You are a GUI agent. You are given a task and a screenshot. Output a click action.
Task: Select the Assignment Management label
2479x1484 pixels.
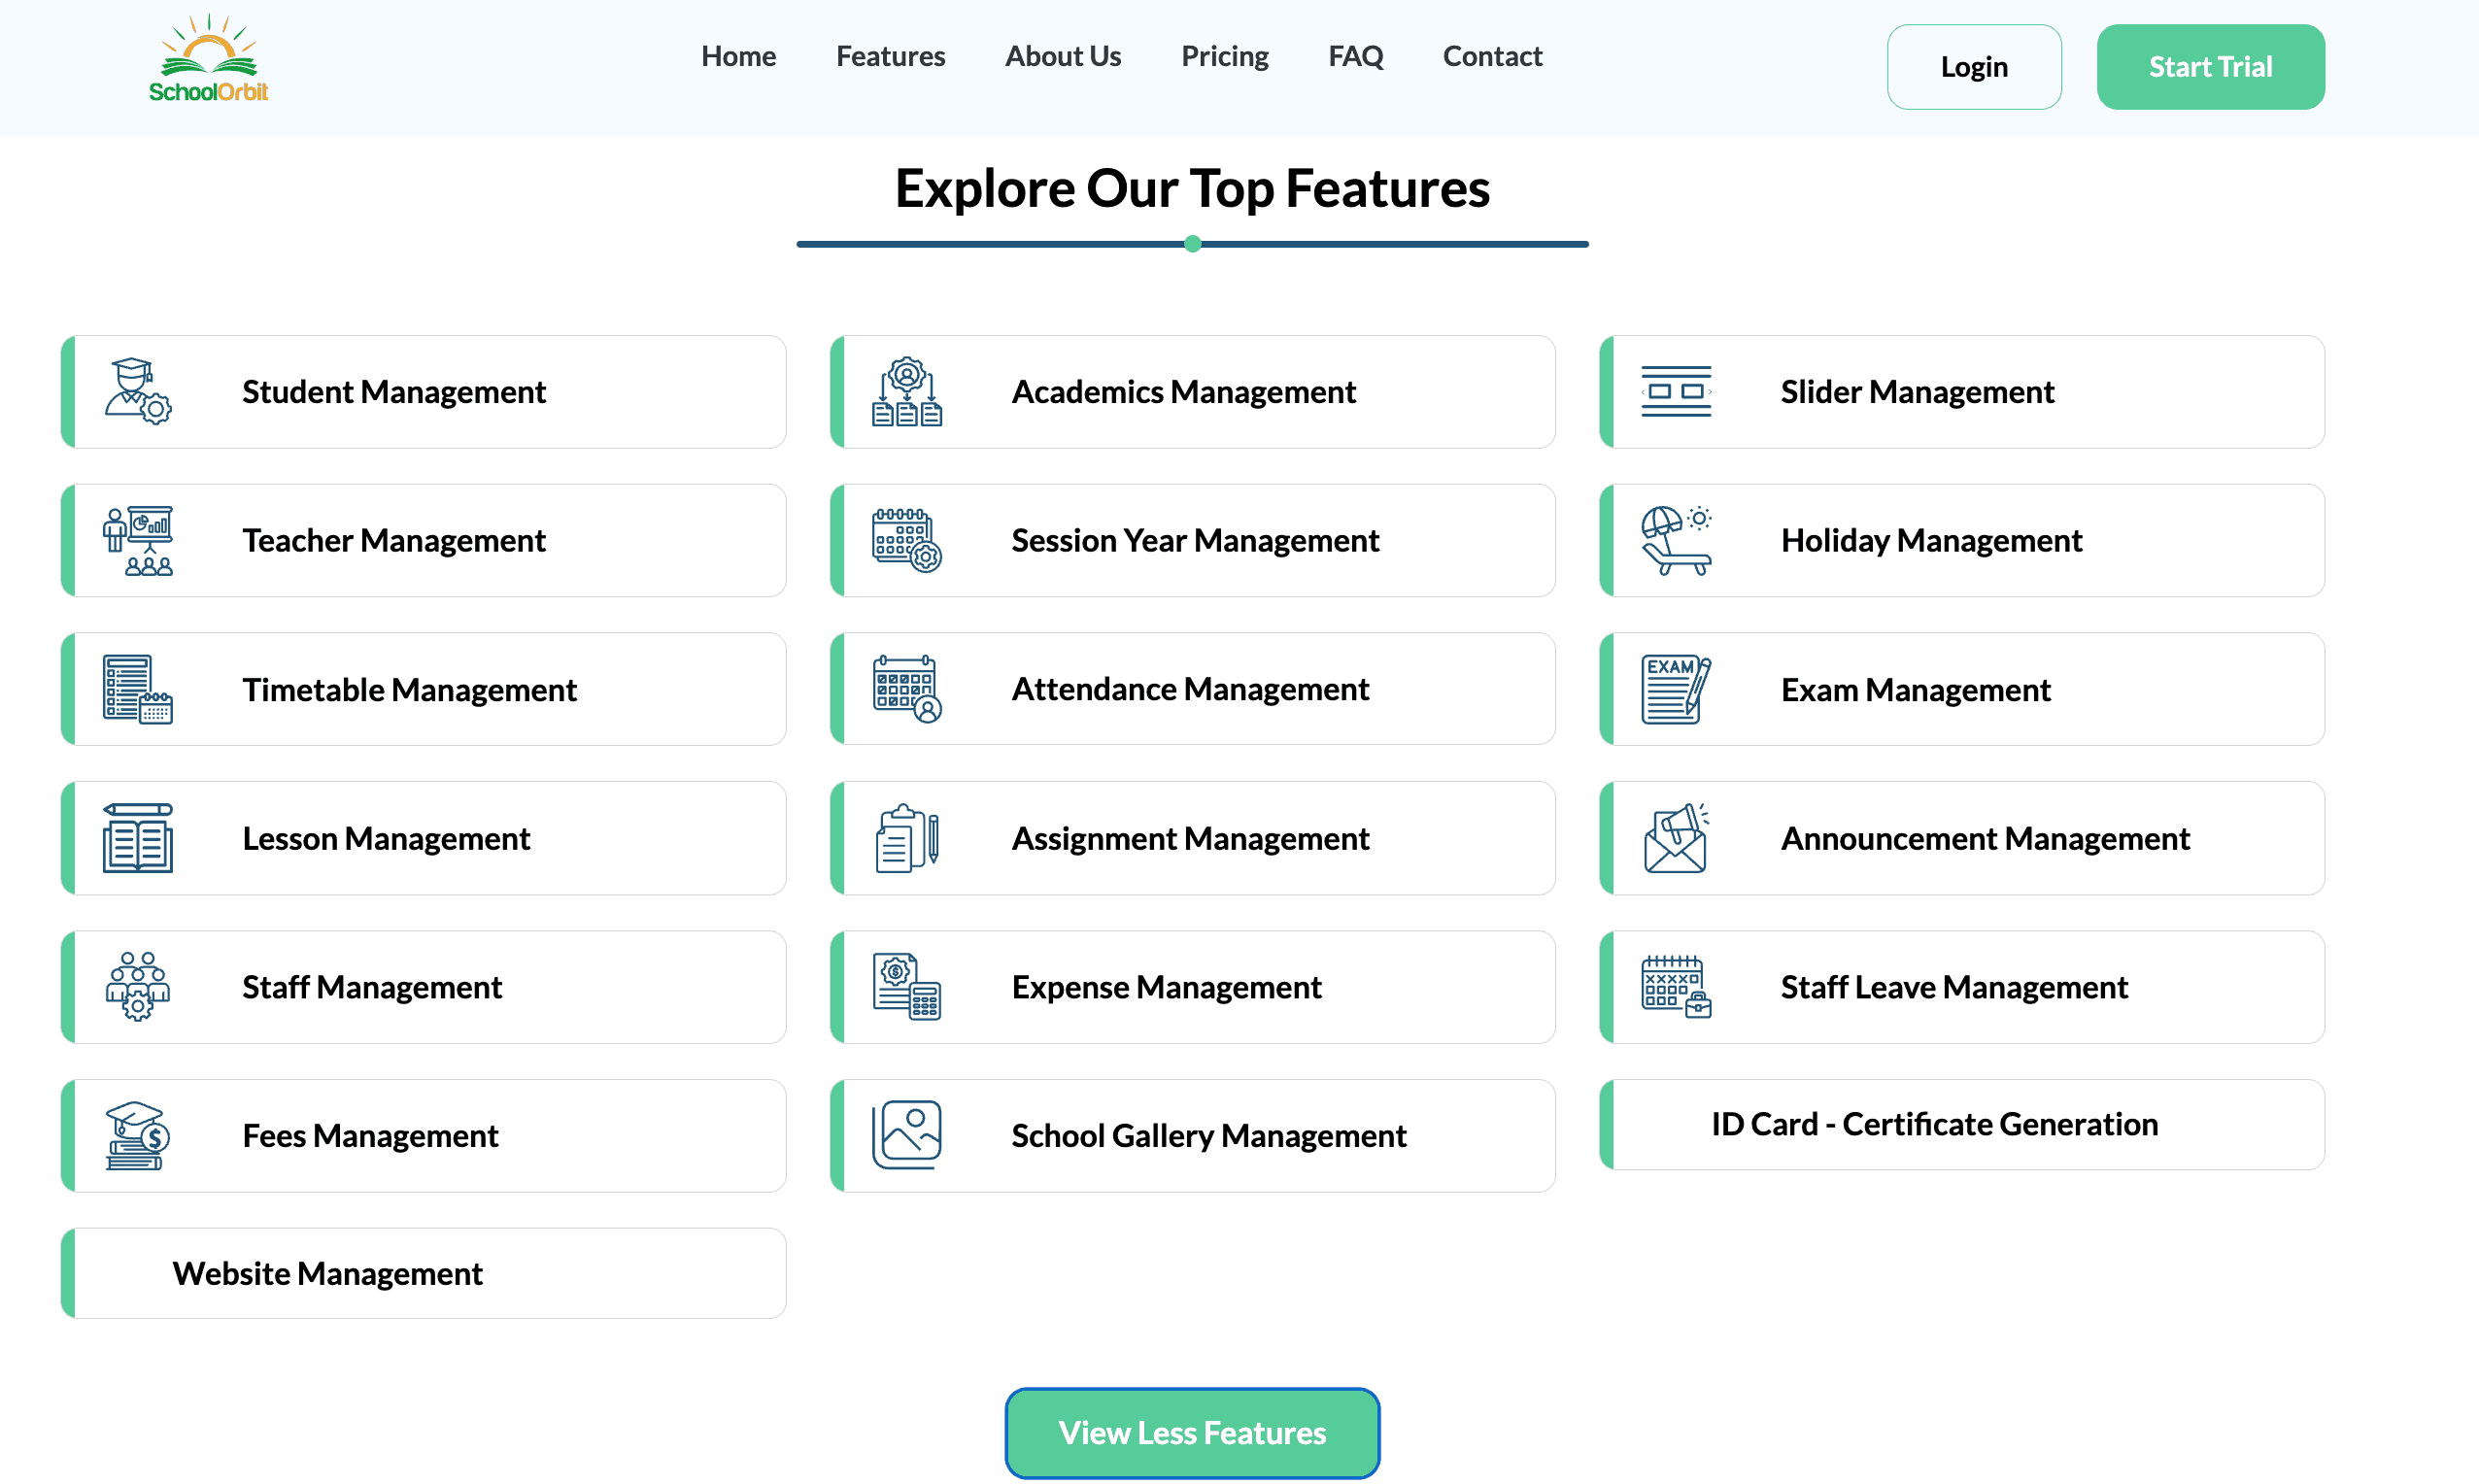1190,838
